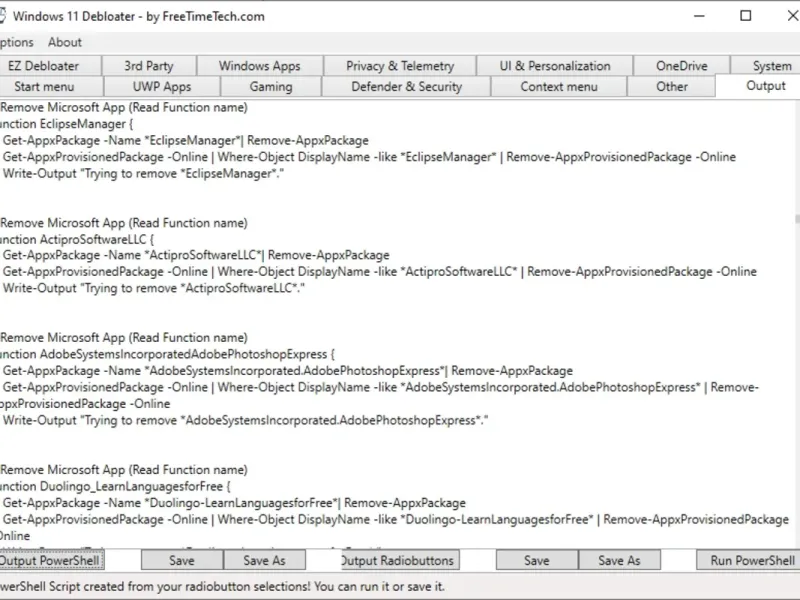Open the Windows Apps tab
800x600 pixels.
point(260,66)
